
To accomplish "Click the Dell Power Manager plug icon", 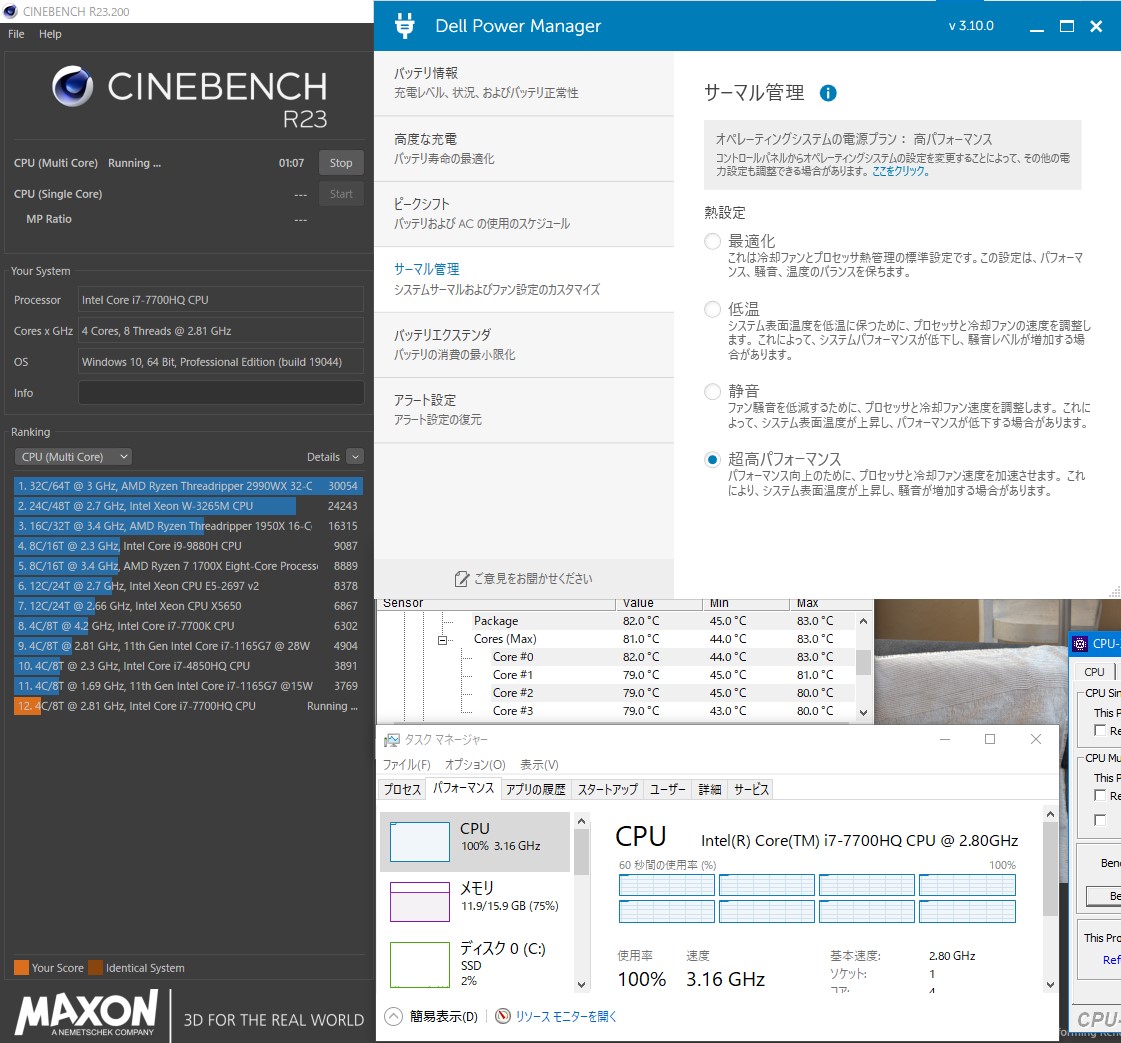I will coord(405,26).
